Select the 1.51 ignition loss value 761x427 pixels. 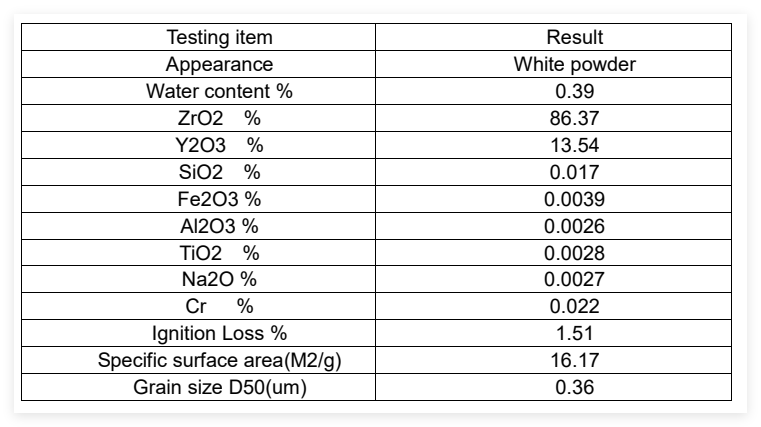(x=574, y=334)
